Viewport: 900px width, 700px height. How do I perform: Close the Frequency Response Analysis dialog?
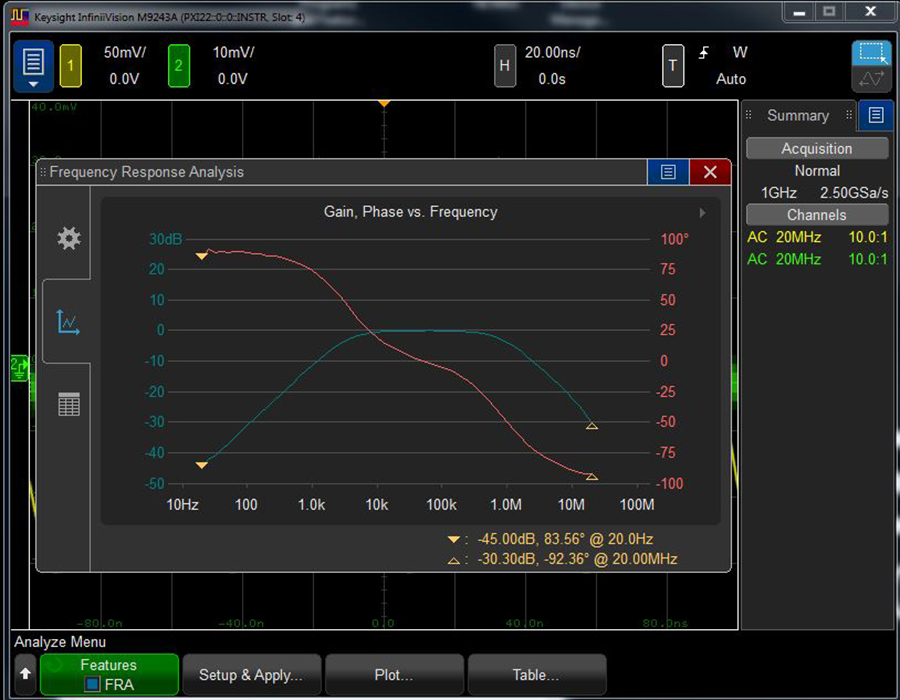pyautogui.click(x=710, y=172)
